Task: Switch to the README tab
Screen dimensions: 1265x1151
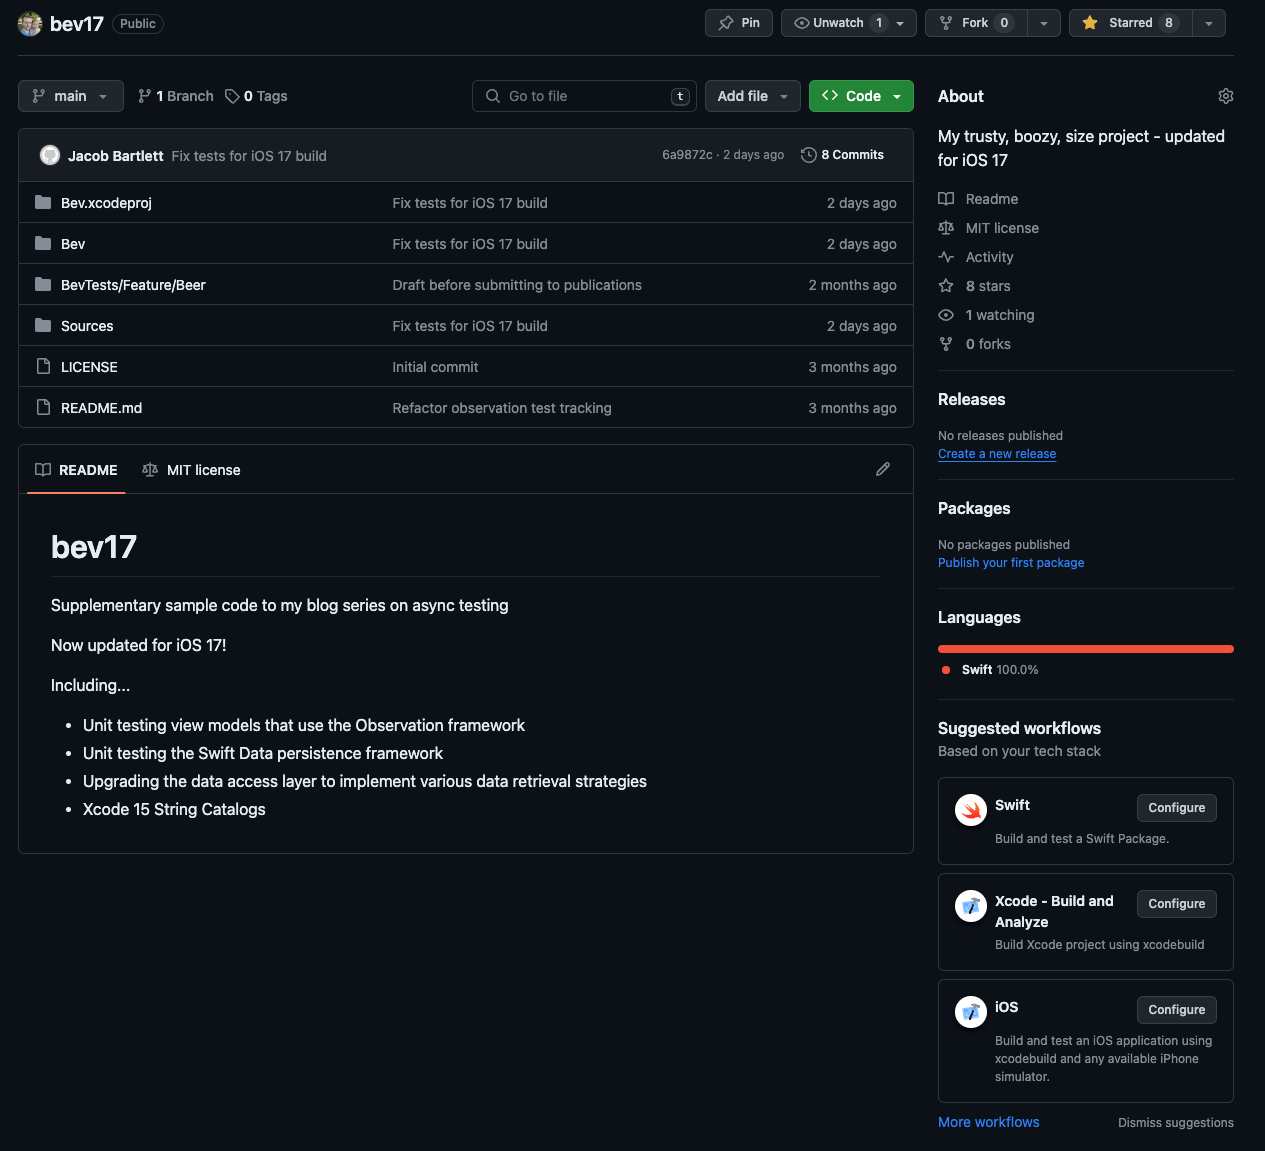Action: coord(76,470)
